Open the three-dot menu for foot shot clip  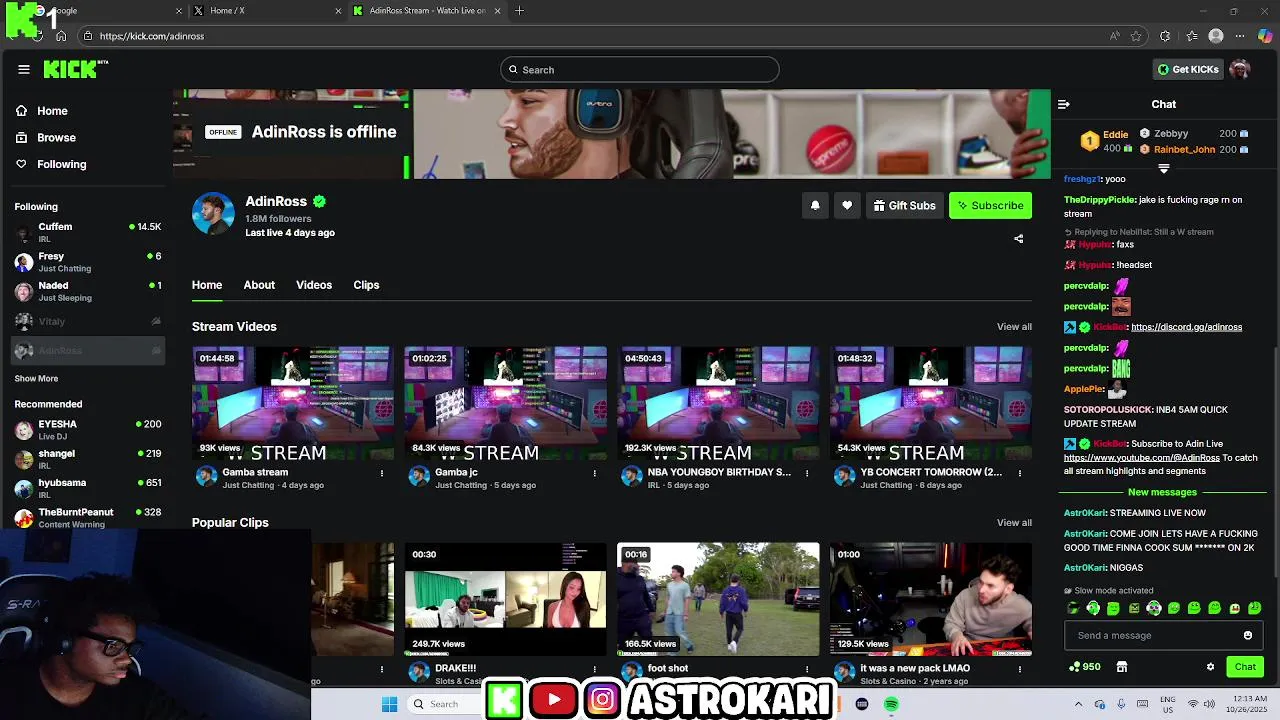click(807, 669)
